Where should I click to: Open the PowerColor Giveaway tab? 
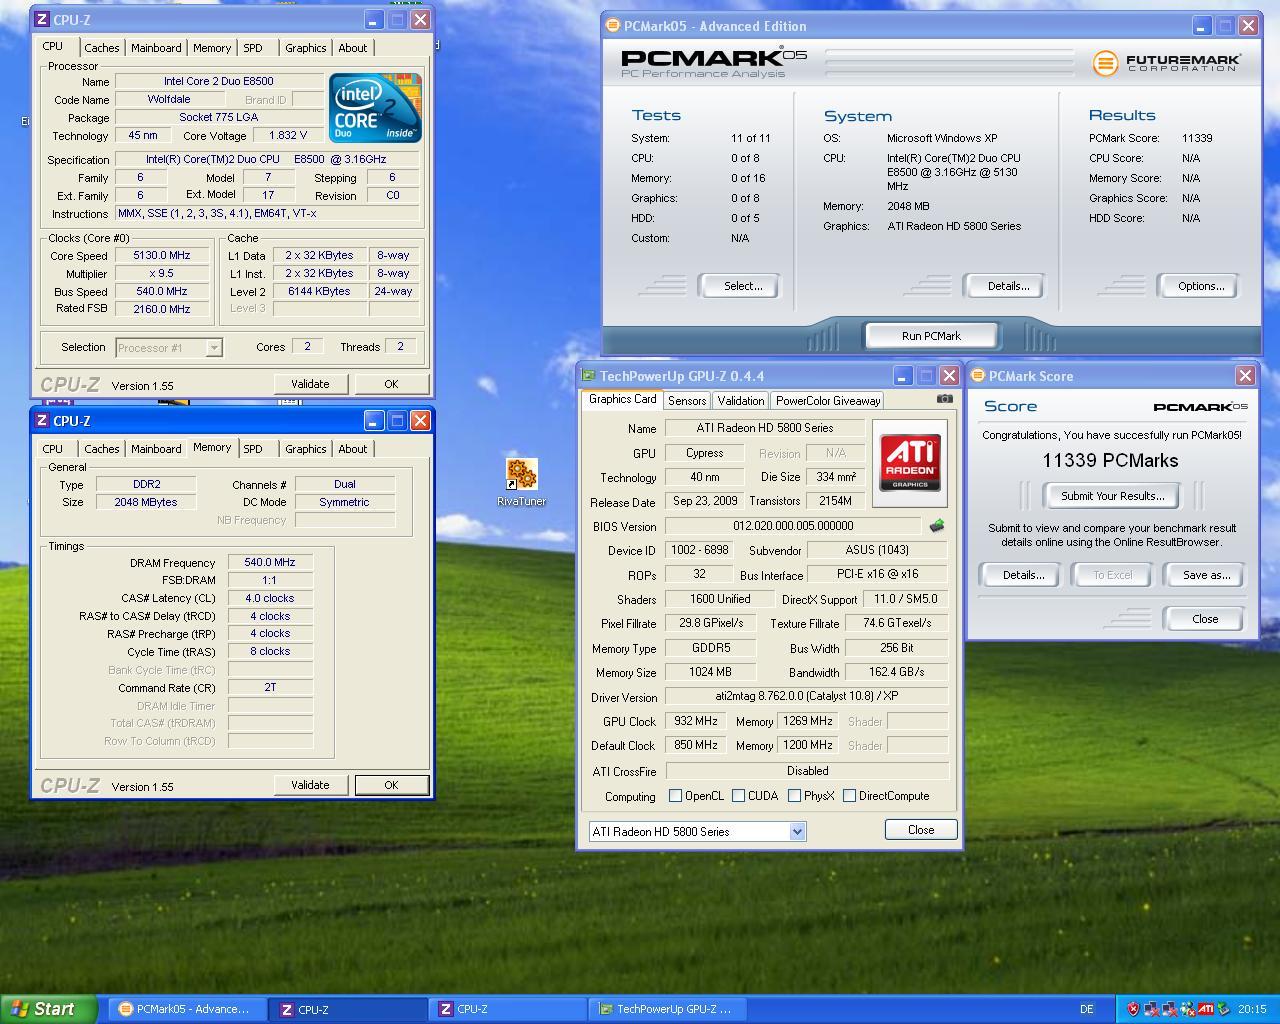(828, 400)
